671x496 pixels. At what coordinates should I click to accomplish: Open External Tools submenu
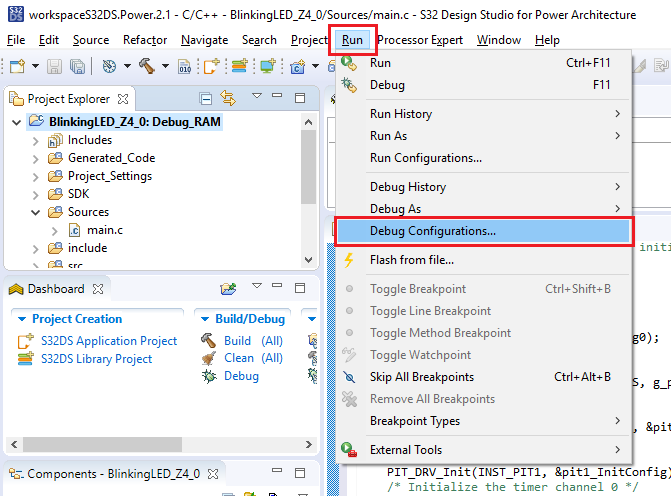[x=484, y=450]
